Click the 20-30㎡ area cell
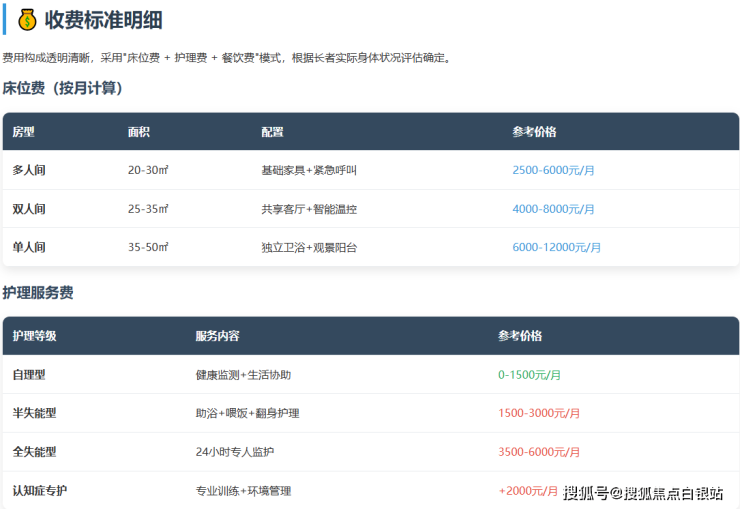This screenshot has height=509, width=740. 148,170
